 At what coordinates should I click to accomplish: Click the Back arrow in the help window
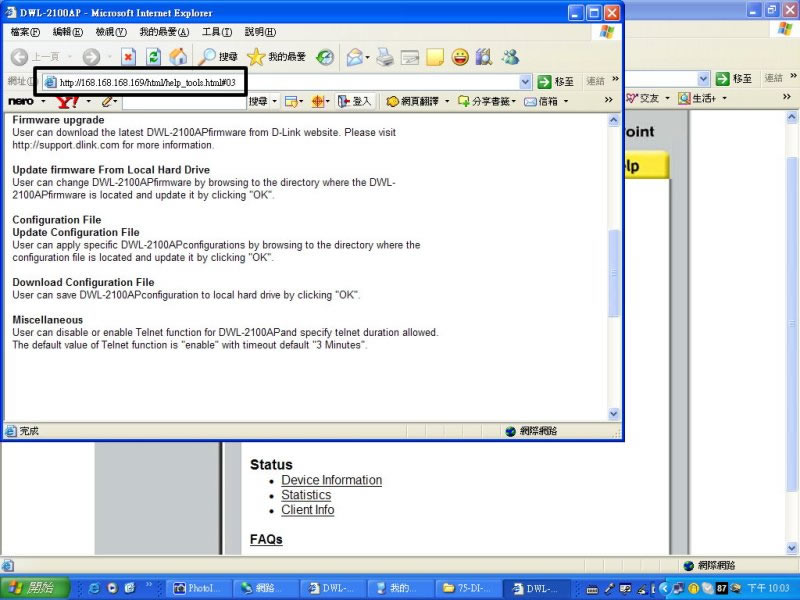coord(19,57)
